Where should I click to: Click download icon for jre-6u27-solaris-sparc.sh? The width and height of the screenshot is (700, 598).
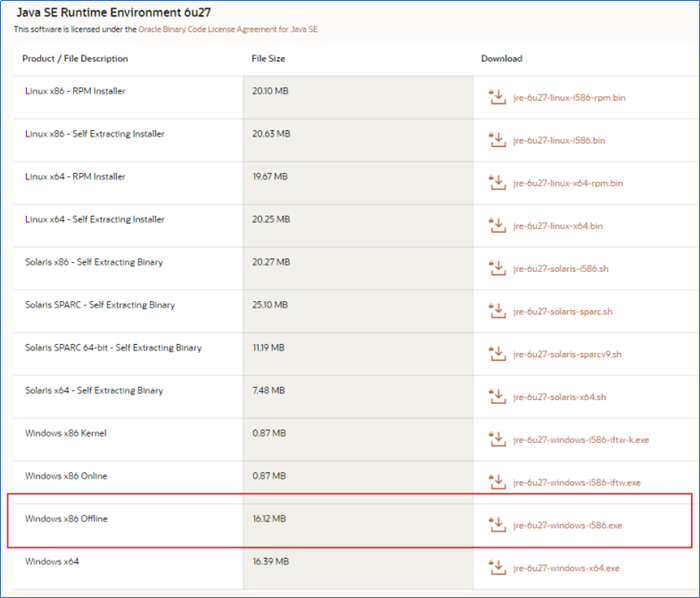497,311
